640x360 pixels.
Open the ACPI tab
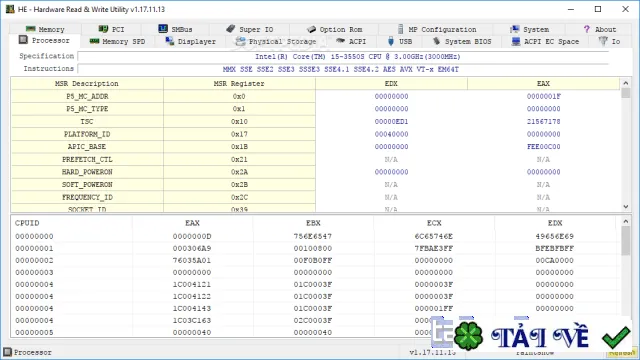[x=351, y=41]
